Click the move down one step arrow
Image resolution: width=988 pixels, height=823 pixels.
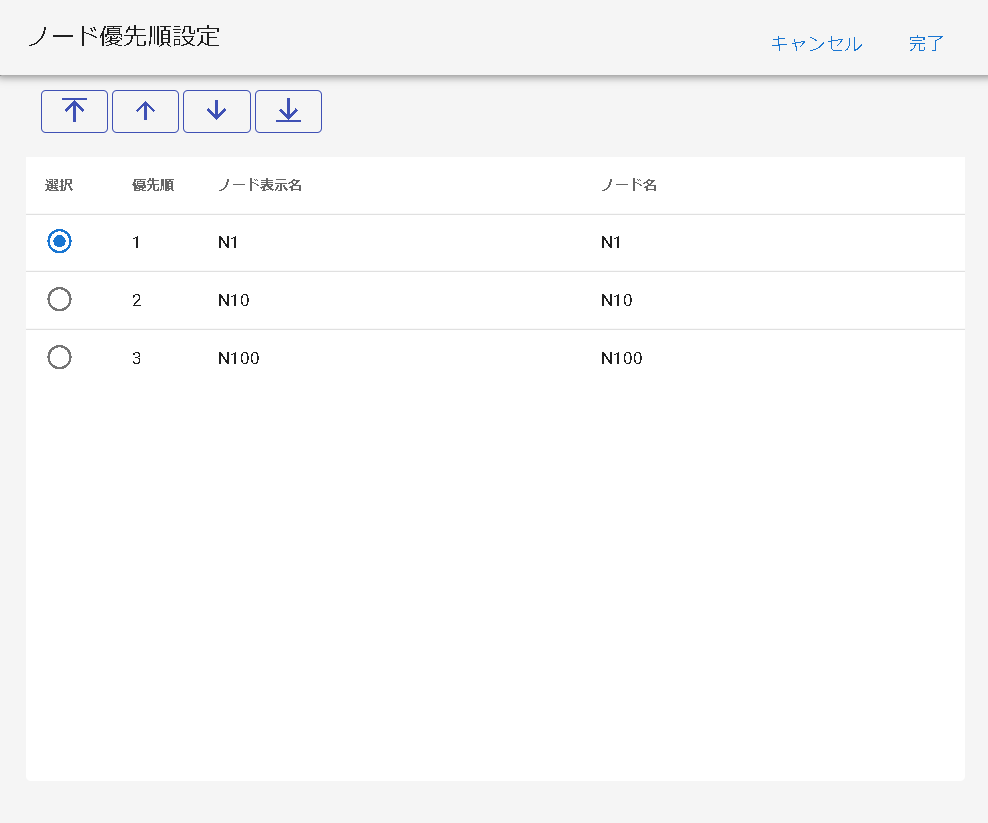(x=216, y=111)
